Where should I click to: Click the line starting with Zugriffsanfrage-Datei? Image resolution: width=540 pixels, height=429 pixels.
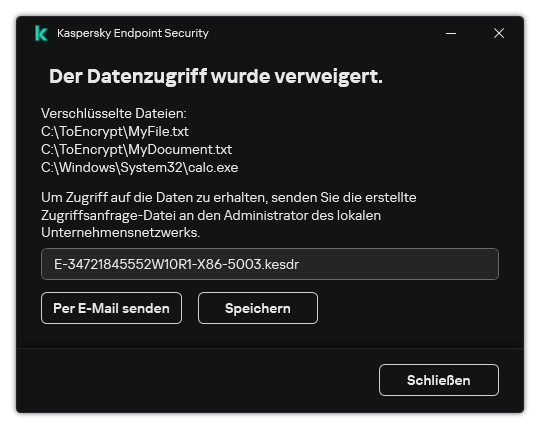[211, 216]
